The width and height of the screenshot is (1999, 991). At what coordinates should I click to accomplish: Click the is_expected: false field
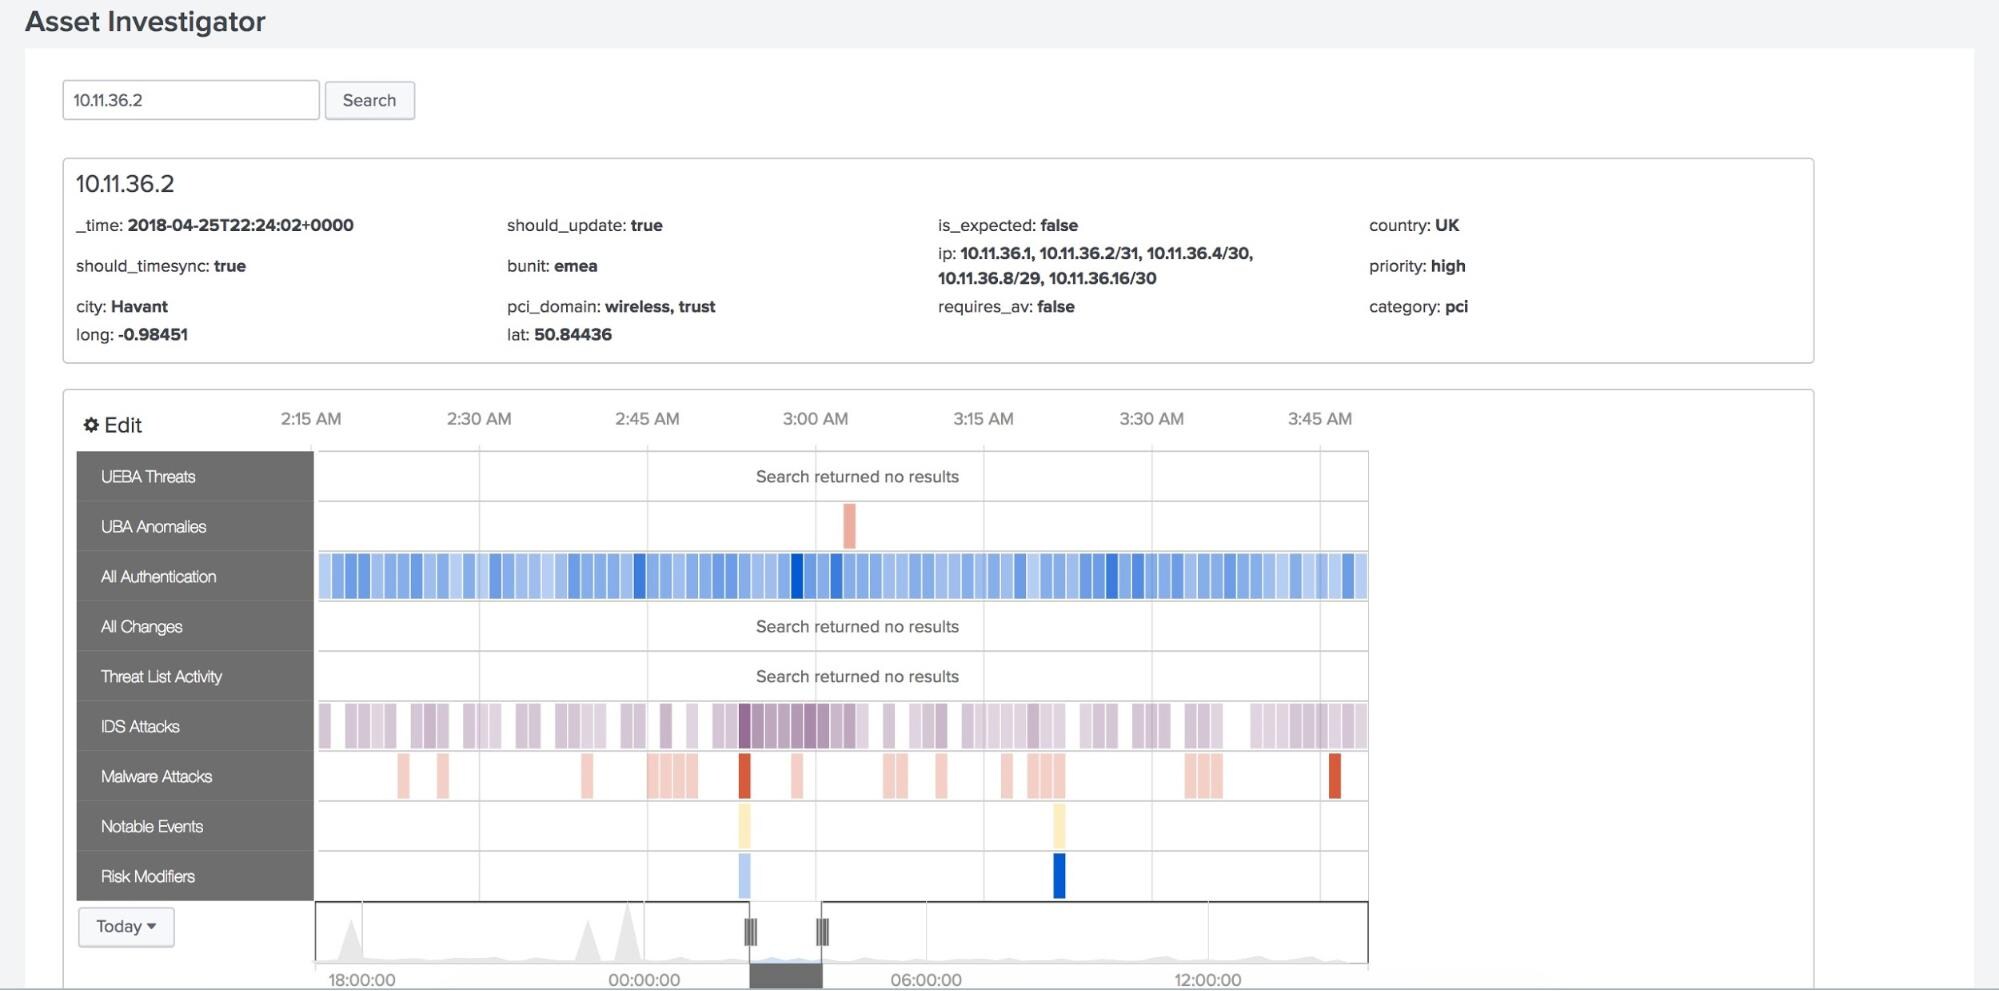point(1008,225)
